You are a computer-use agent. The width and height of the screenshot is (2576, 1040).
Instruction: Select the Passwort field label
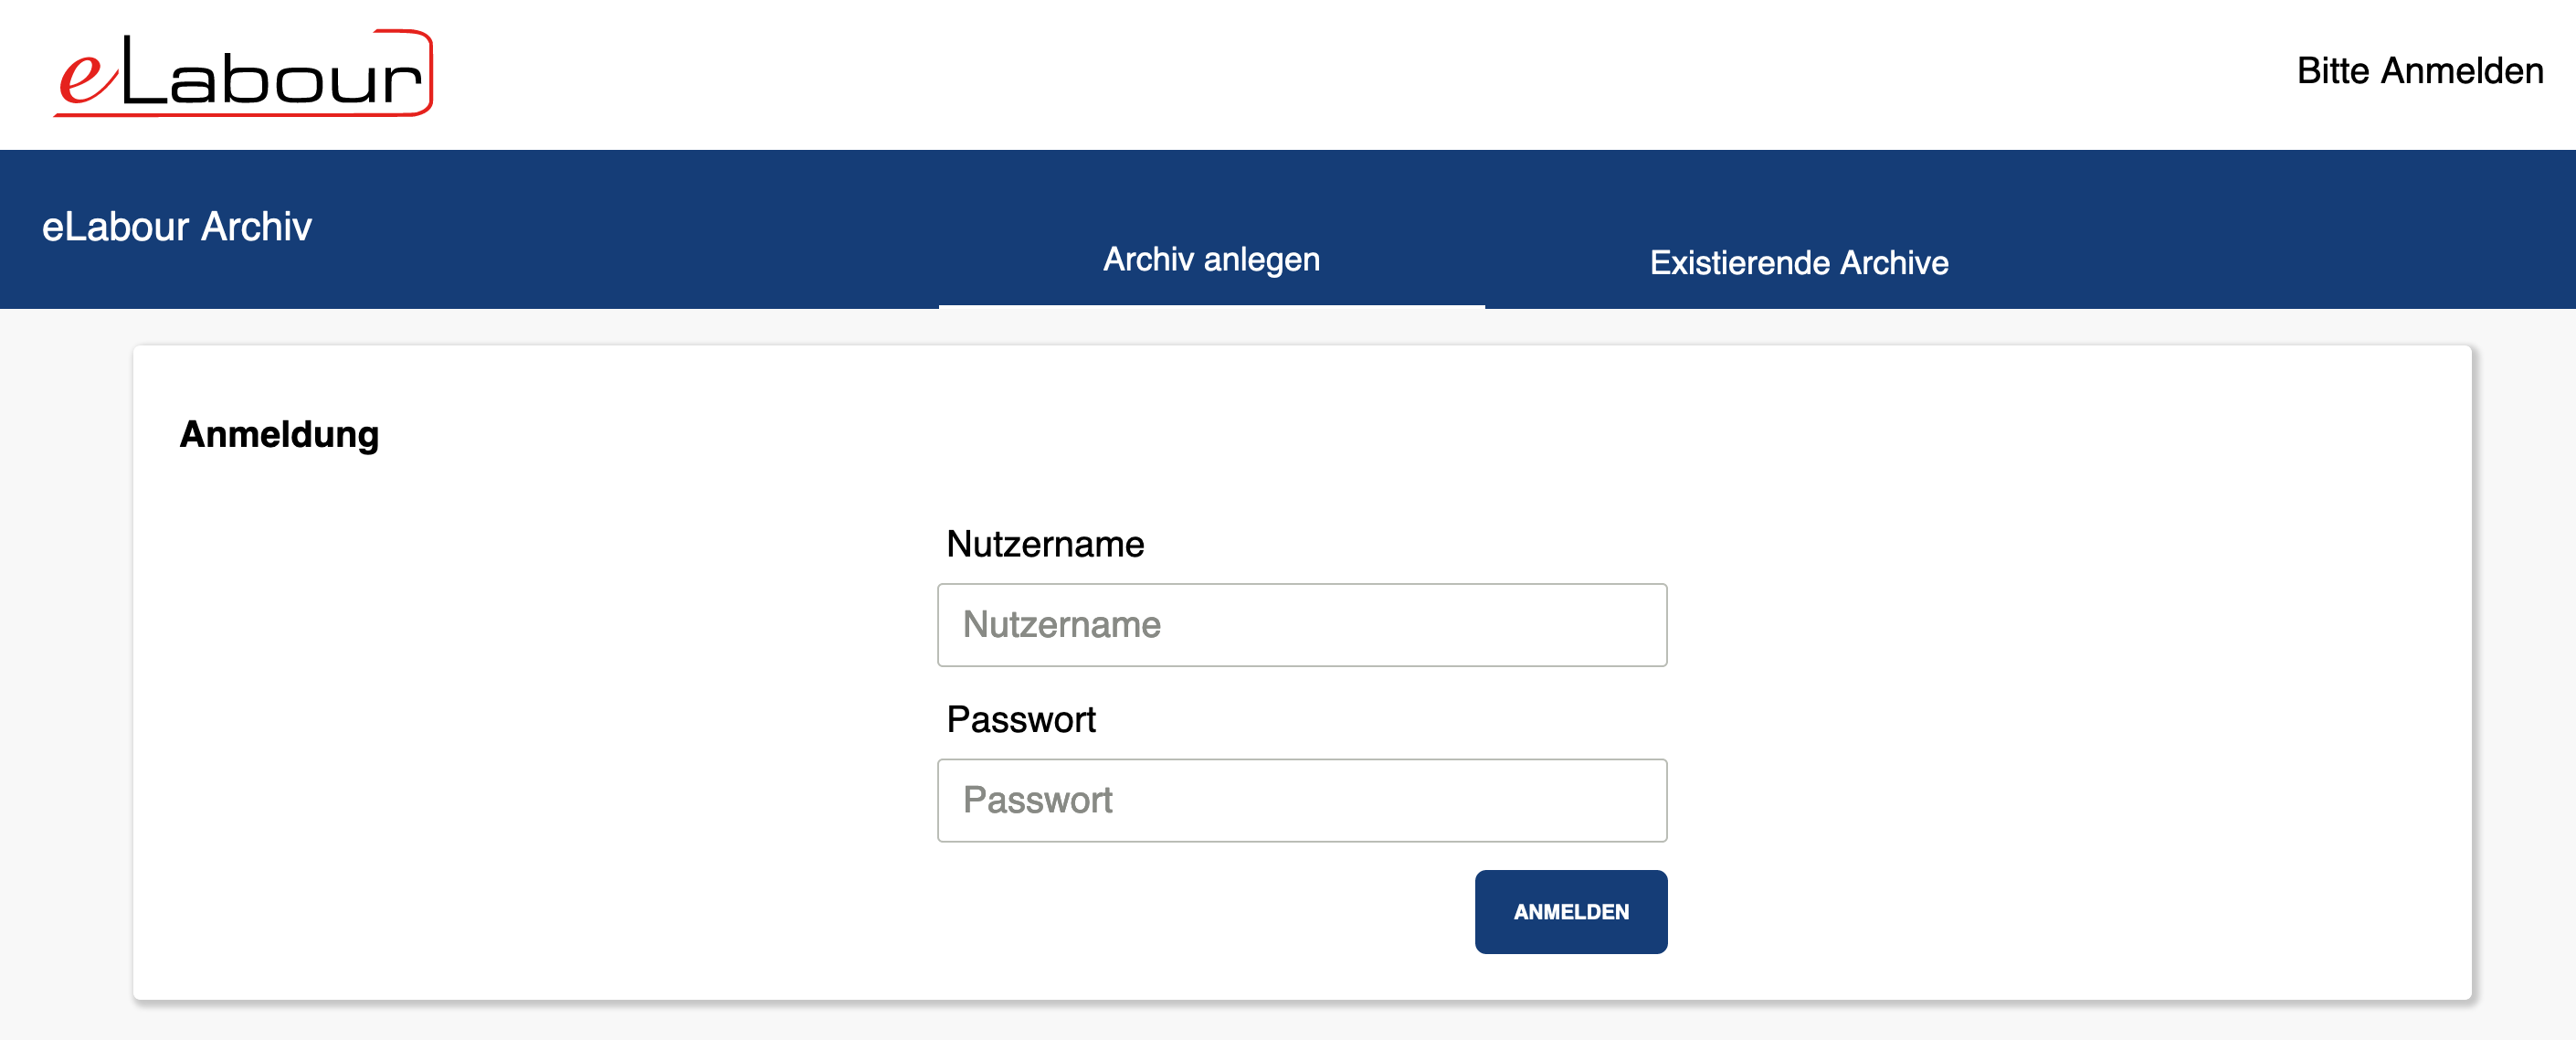pos(1021,719)
